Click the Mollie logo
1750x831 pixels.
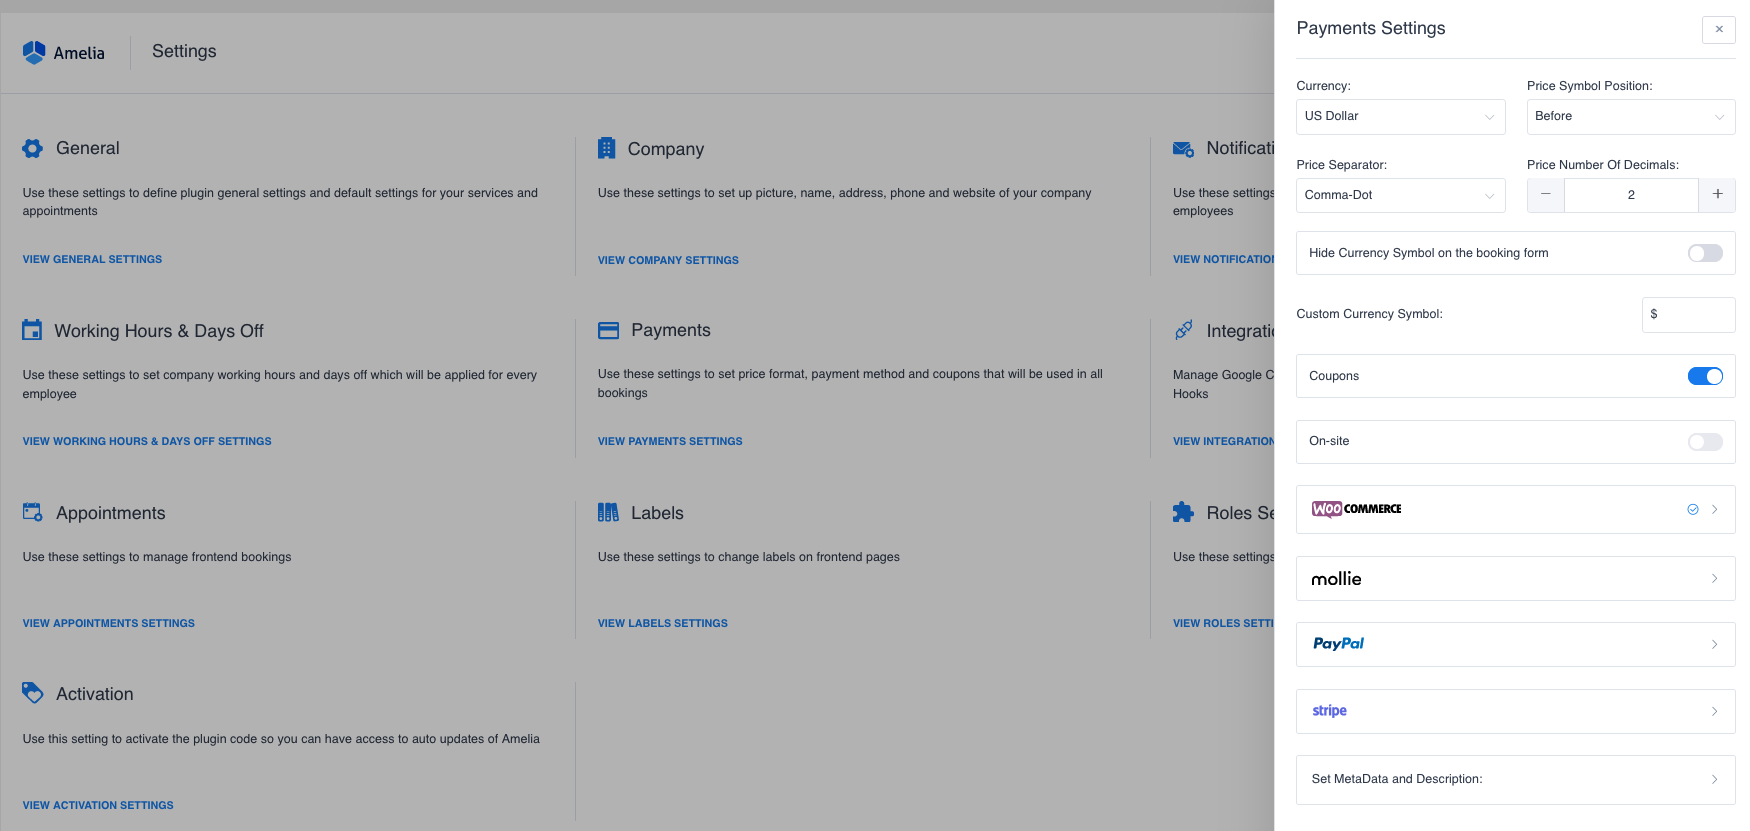(1336, 579)
